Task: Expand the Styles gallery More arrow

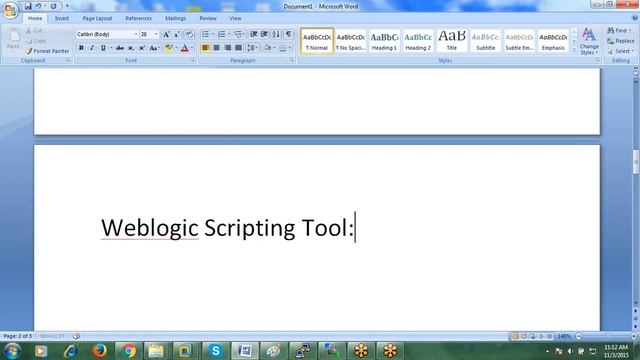Action: pyautogui.click(x=573, y=50)
